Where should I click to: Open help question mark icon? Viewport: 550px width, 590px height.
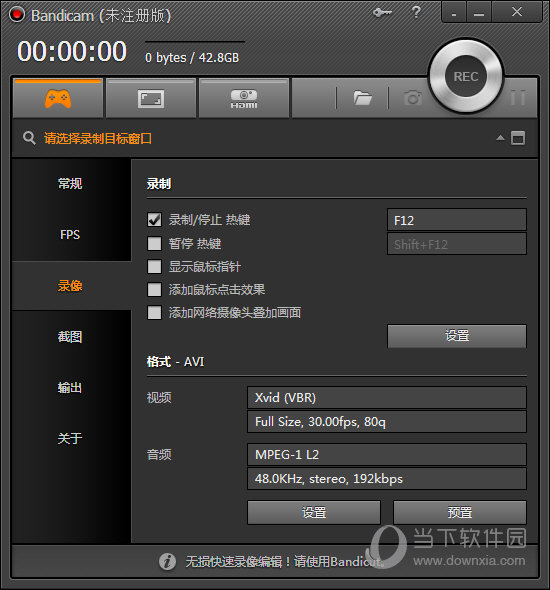click(x=416, y=12)
